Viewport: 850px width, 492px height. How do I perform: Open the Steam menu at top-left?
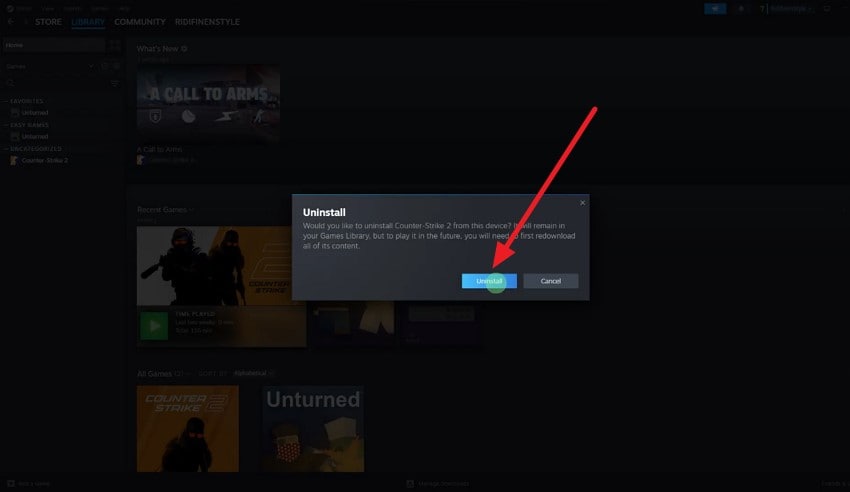[19, 8]
